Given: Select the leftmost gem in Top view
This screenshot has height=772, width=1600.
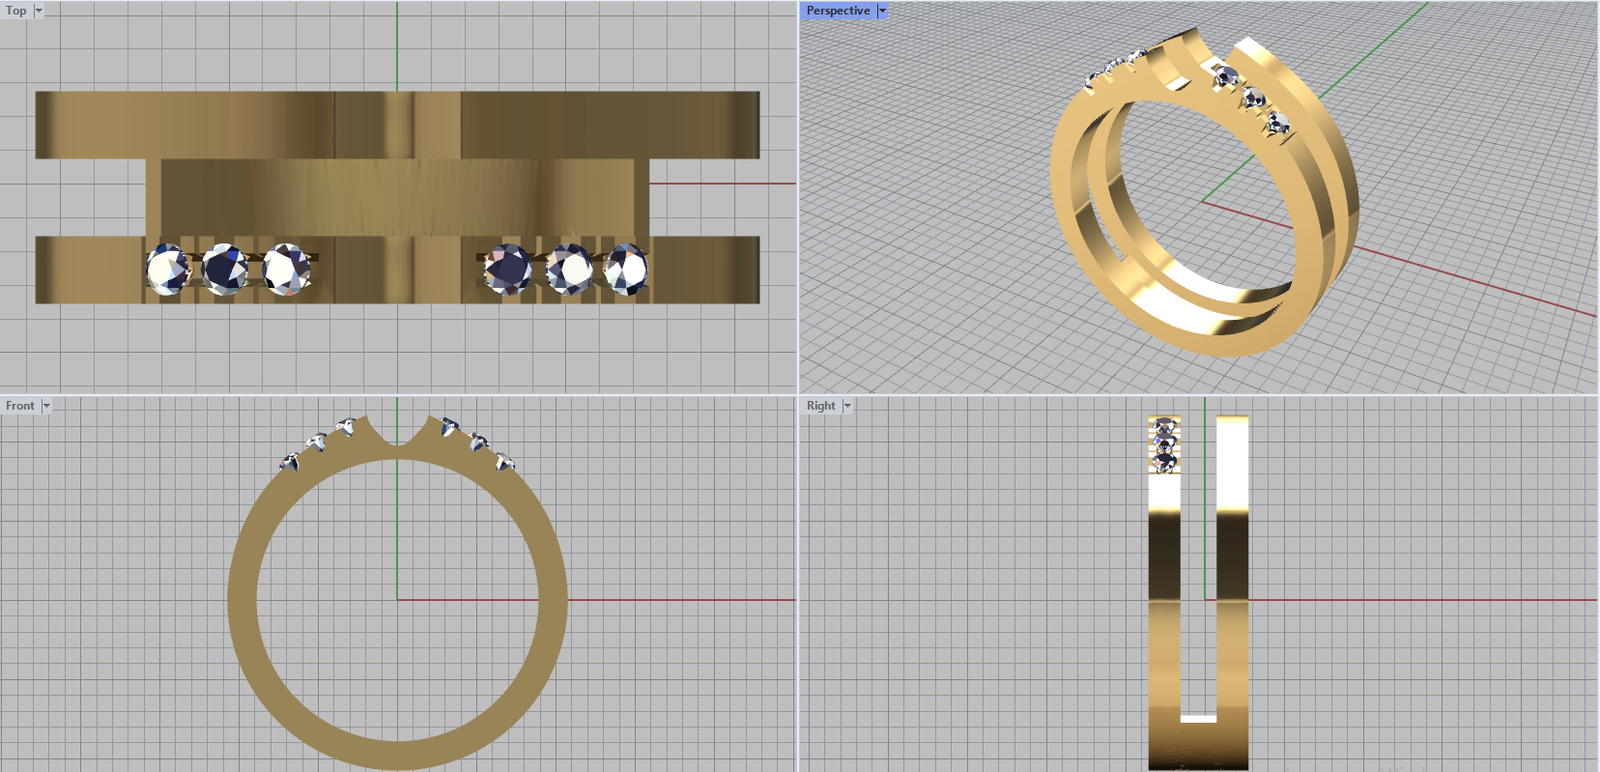Looking at the screenshot, I should 166,270.
